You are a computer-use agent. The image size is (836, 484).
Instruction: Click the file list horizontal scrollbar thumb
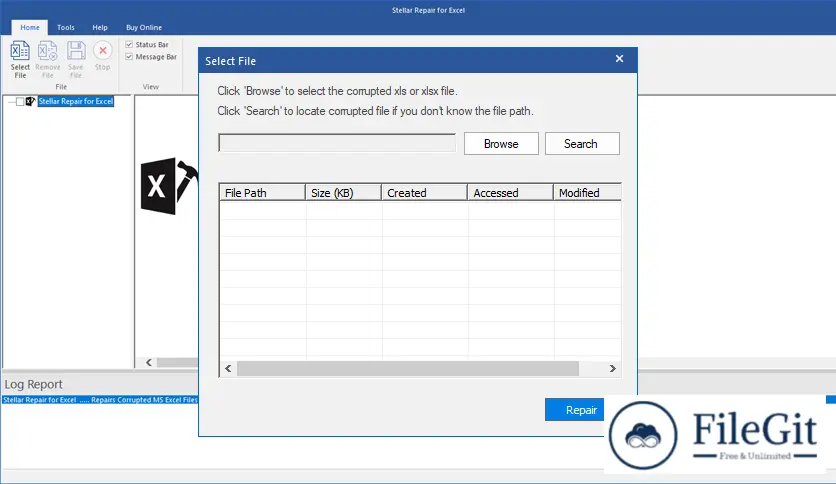(408, 368)
